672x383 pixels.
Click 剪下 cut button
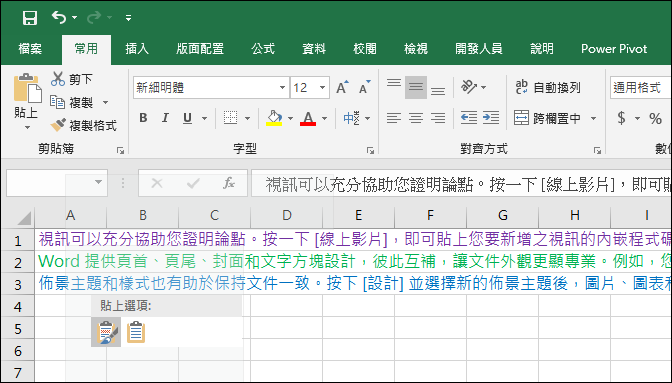click(72, 79)
